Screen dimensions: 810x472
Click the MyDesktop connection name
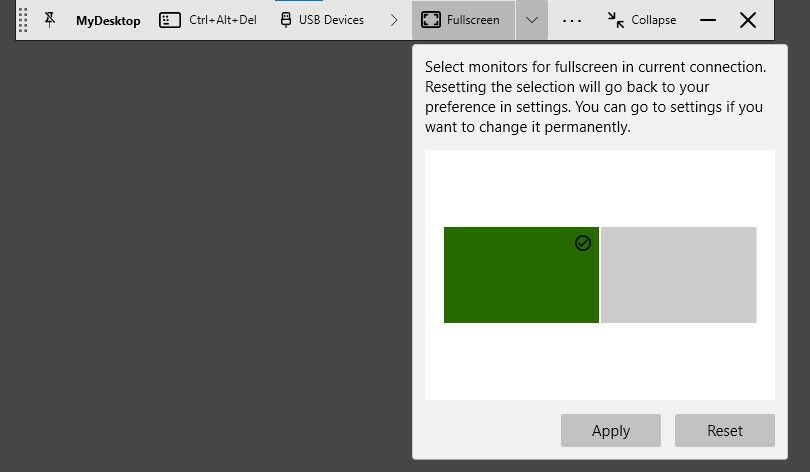pos(108,20)
